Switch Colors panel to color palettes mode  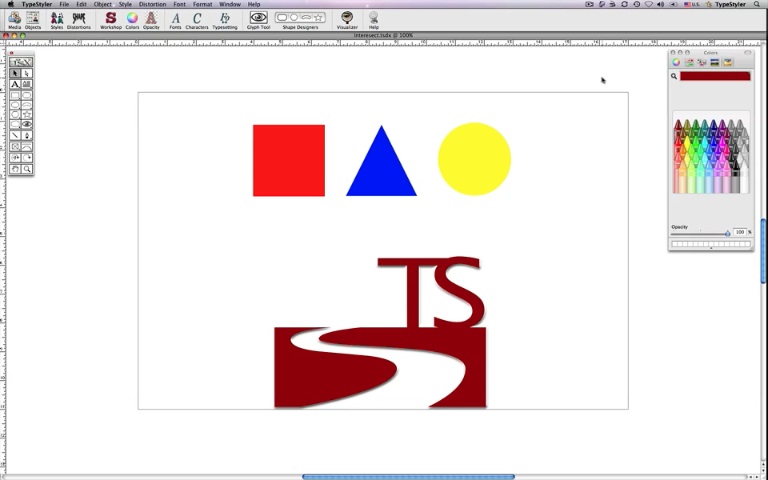[x=702, y=62]
